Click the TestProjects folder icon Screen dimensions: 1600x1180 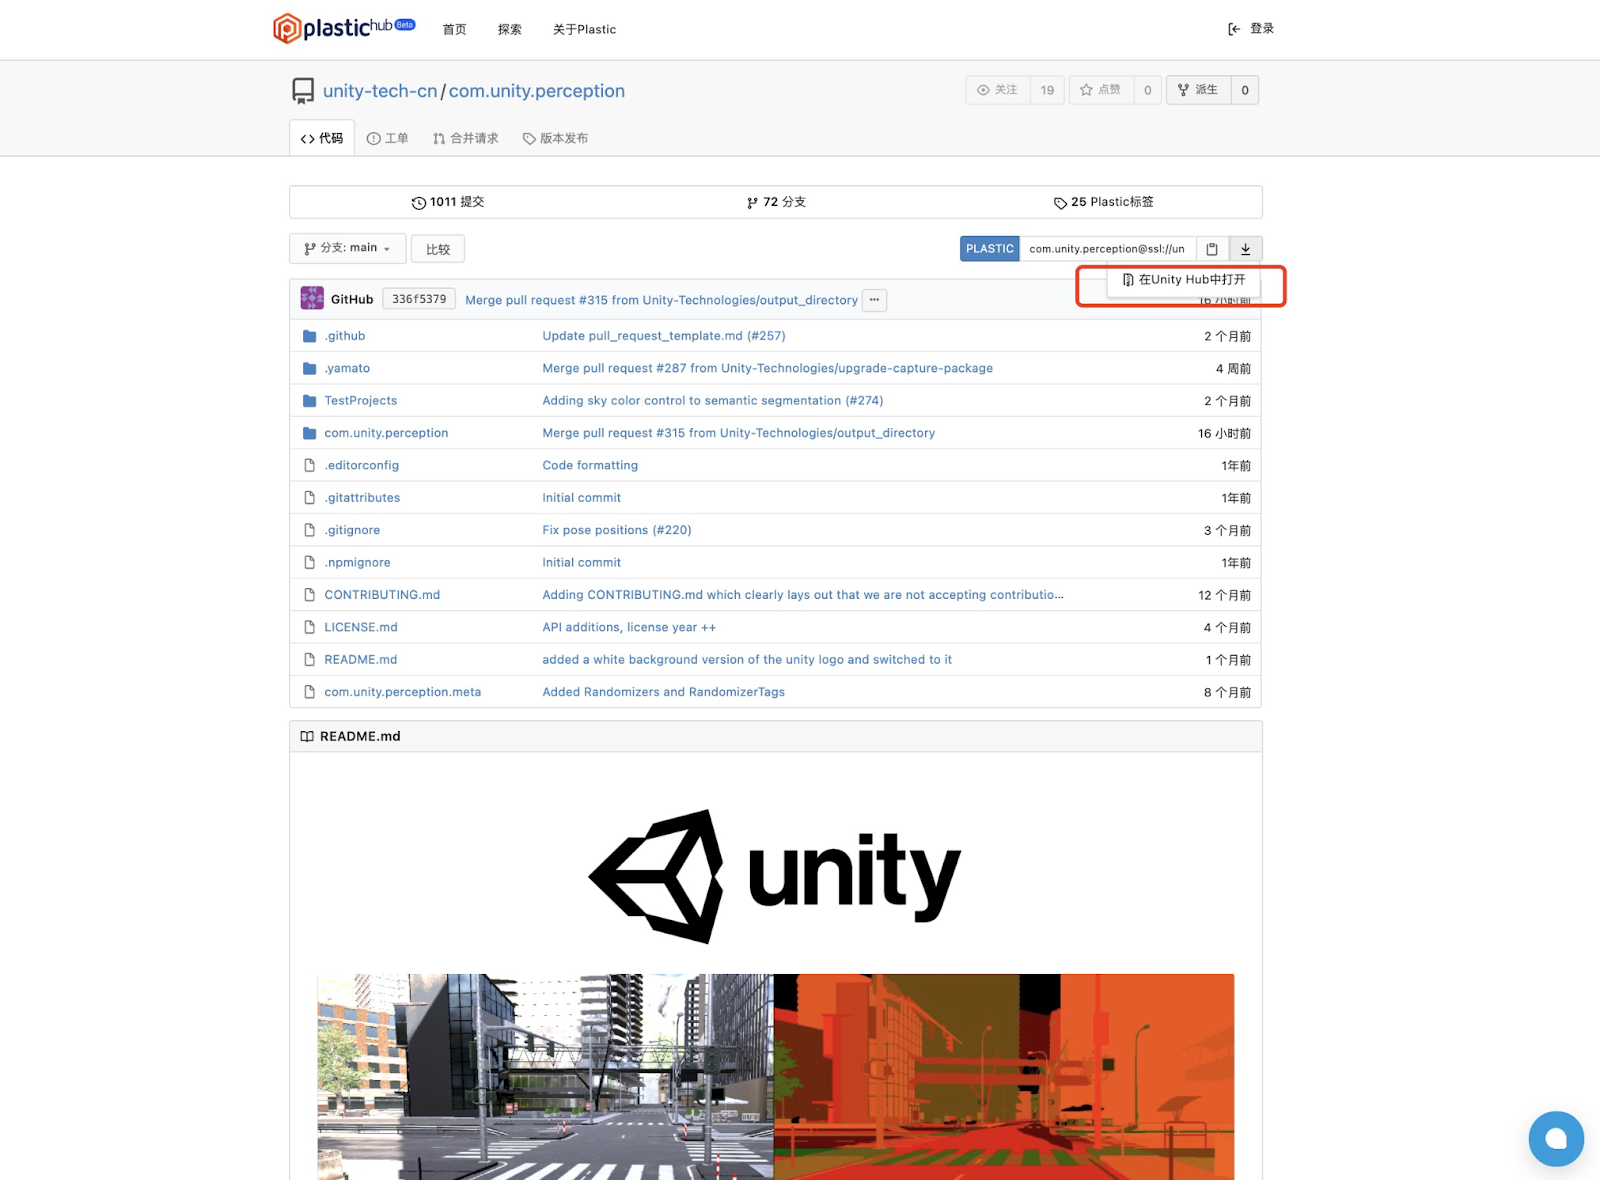coord(310,401)
